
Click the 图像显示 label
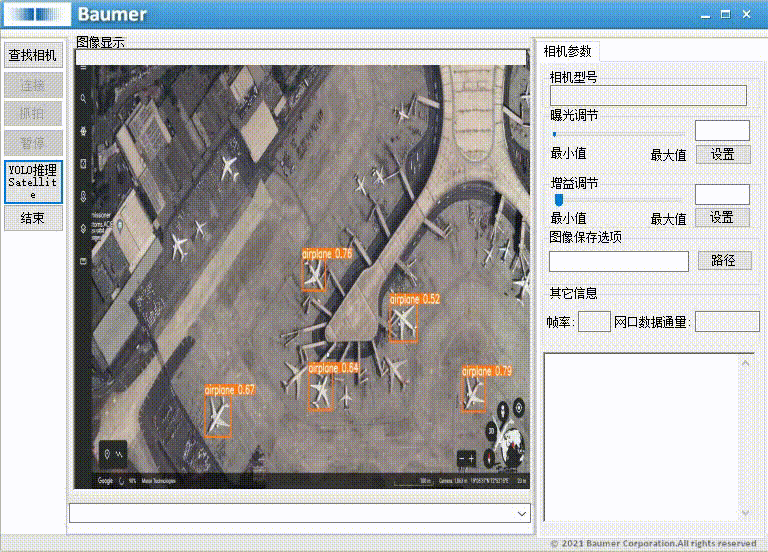(x=100, y=42)
